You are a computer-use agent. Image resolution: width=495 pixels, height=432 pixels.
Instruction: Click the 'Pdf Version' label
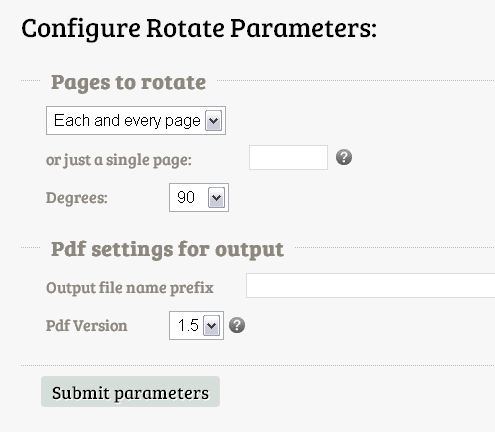click(x=86, y=326)
